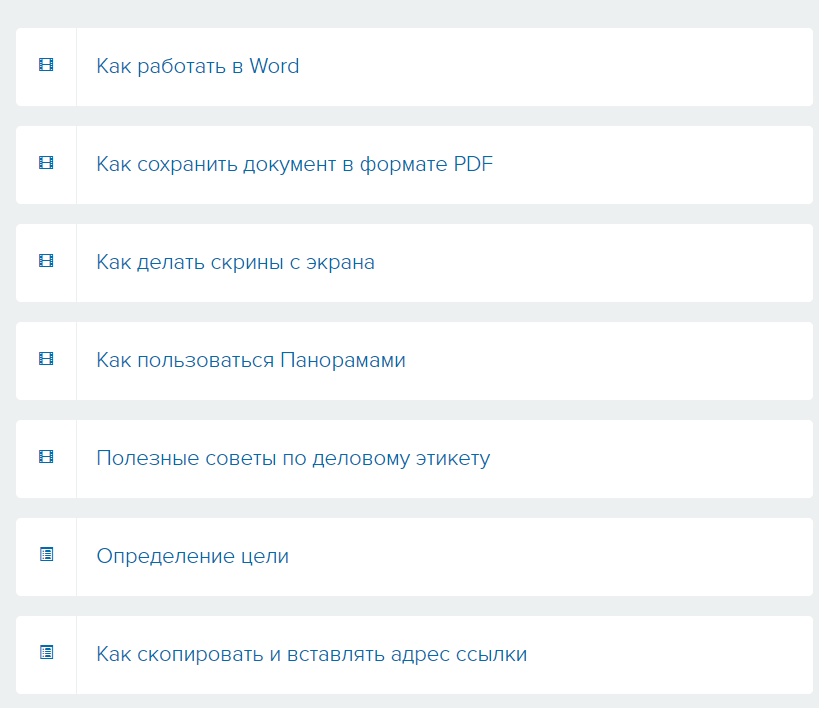The width and height of the screenshot is (819, 708).
Task: Click the film icon for the Панорамы lesson
Action: point(44,360)
